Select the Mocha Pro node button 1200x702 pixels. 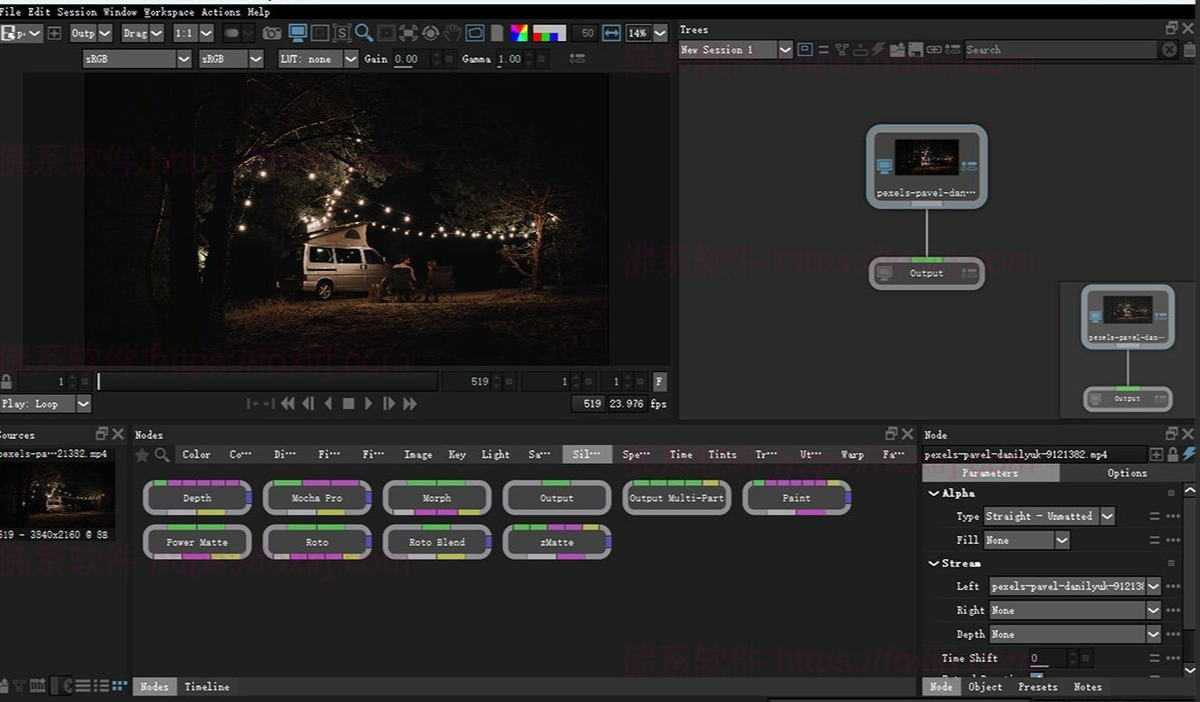pos(317,498)
